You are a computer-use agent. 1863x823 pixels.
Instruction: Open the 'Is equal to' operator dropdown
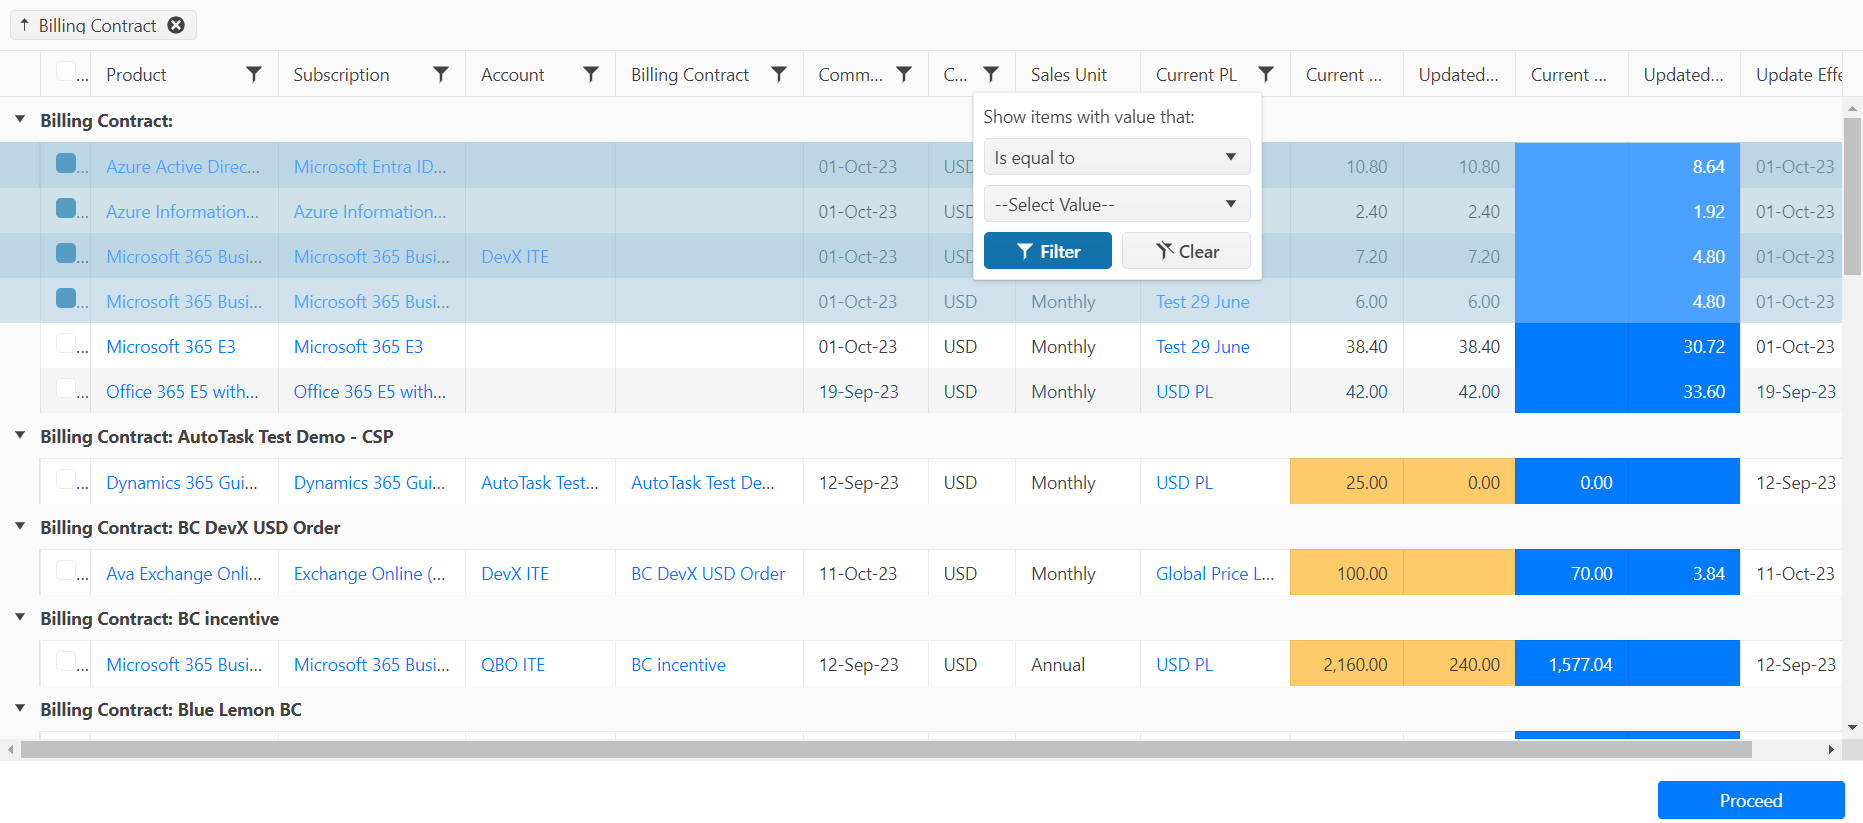(1117, 157)
